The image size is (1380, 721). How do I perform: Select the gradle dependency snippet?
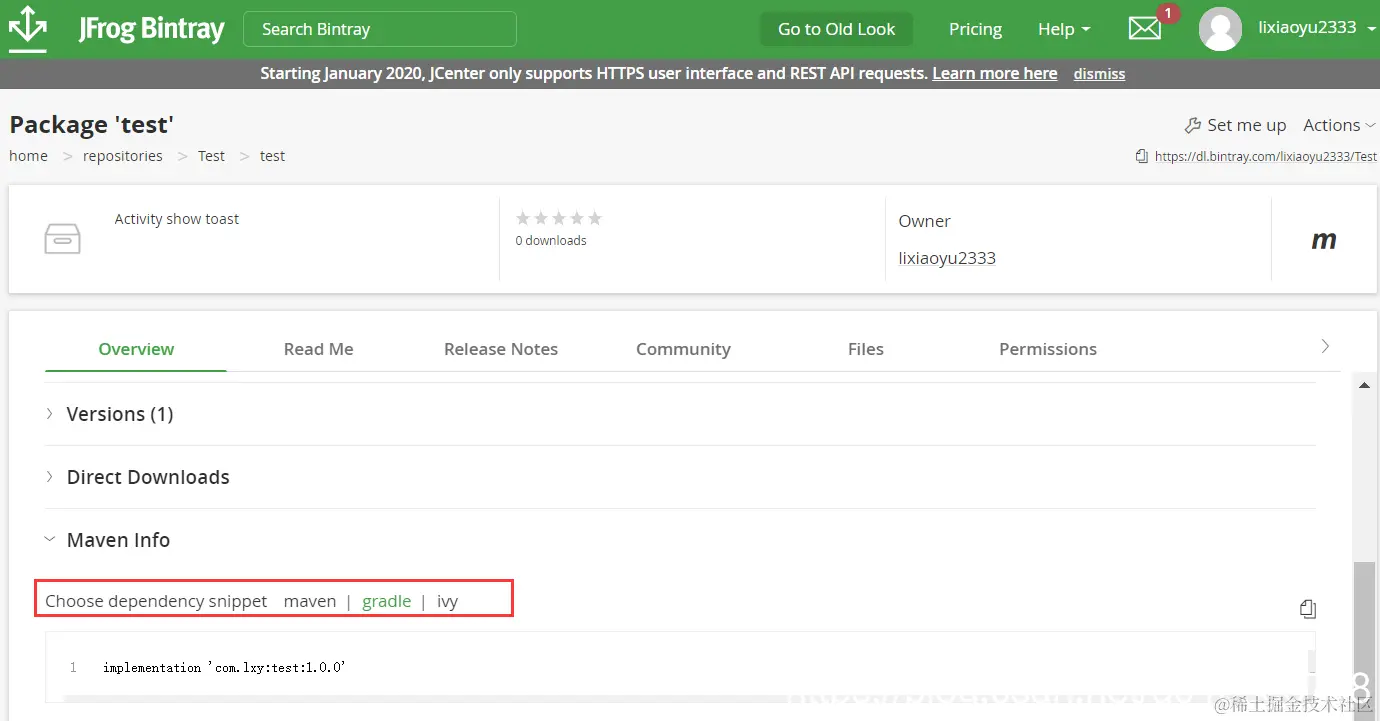tap(386, 601)
